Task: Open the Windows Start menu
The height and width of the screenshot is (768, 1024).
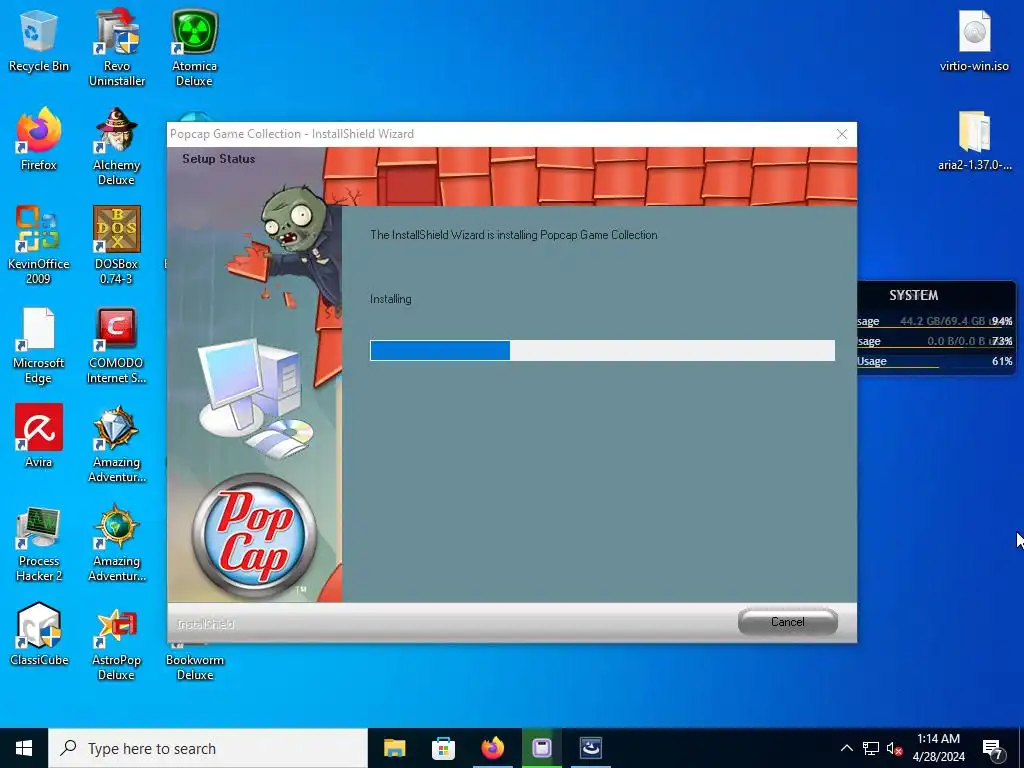Action: click(24, 748)
